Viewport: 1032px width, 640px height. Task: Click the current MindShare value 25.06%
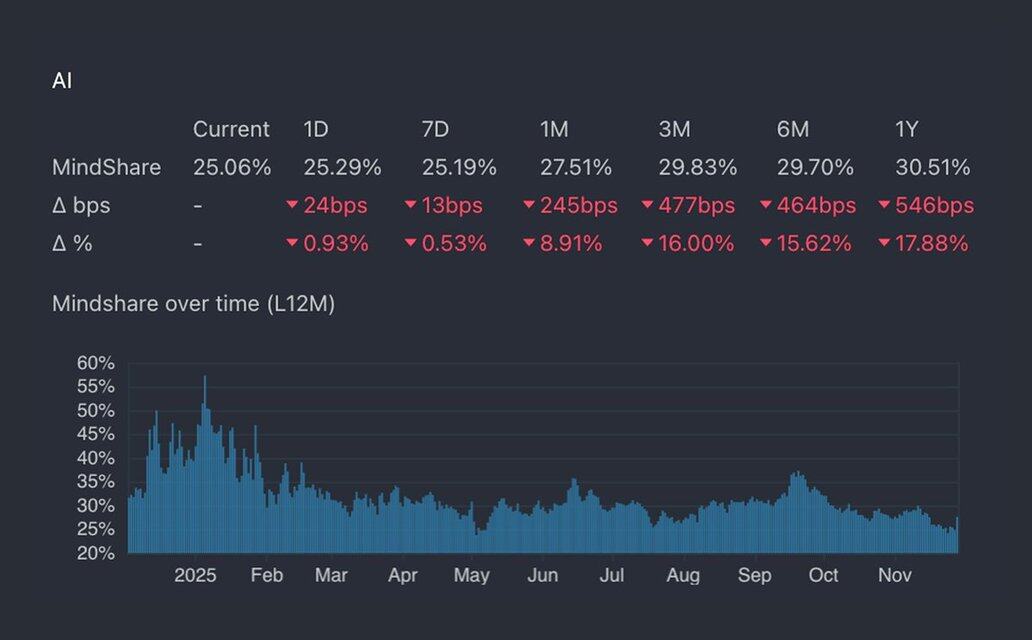coord(232,167)
